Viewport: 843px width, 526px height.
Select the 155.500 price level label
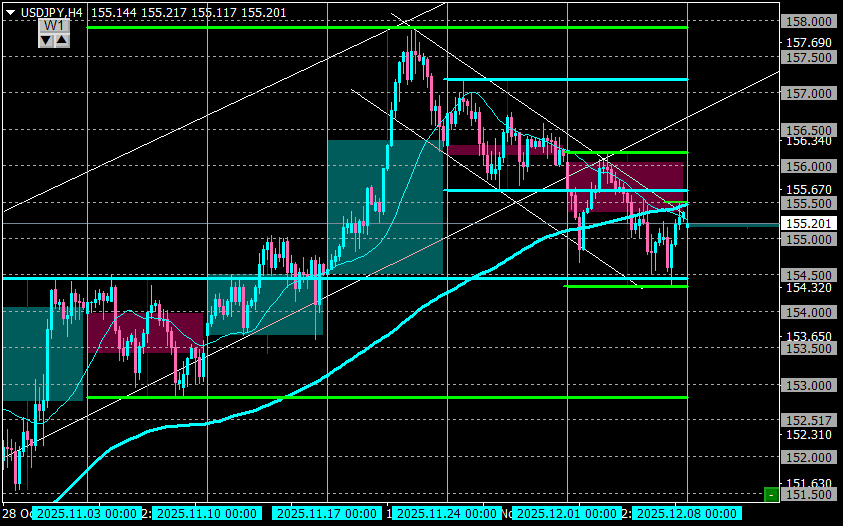pos(809,203)
